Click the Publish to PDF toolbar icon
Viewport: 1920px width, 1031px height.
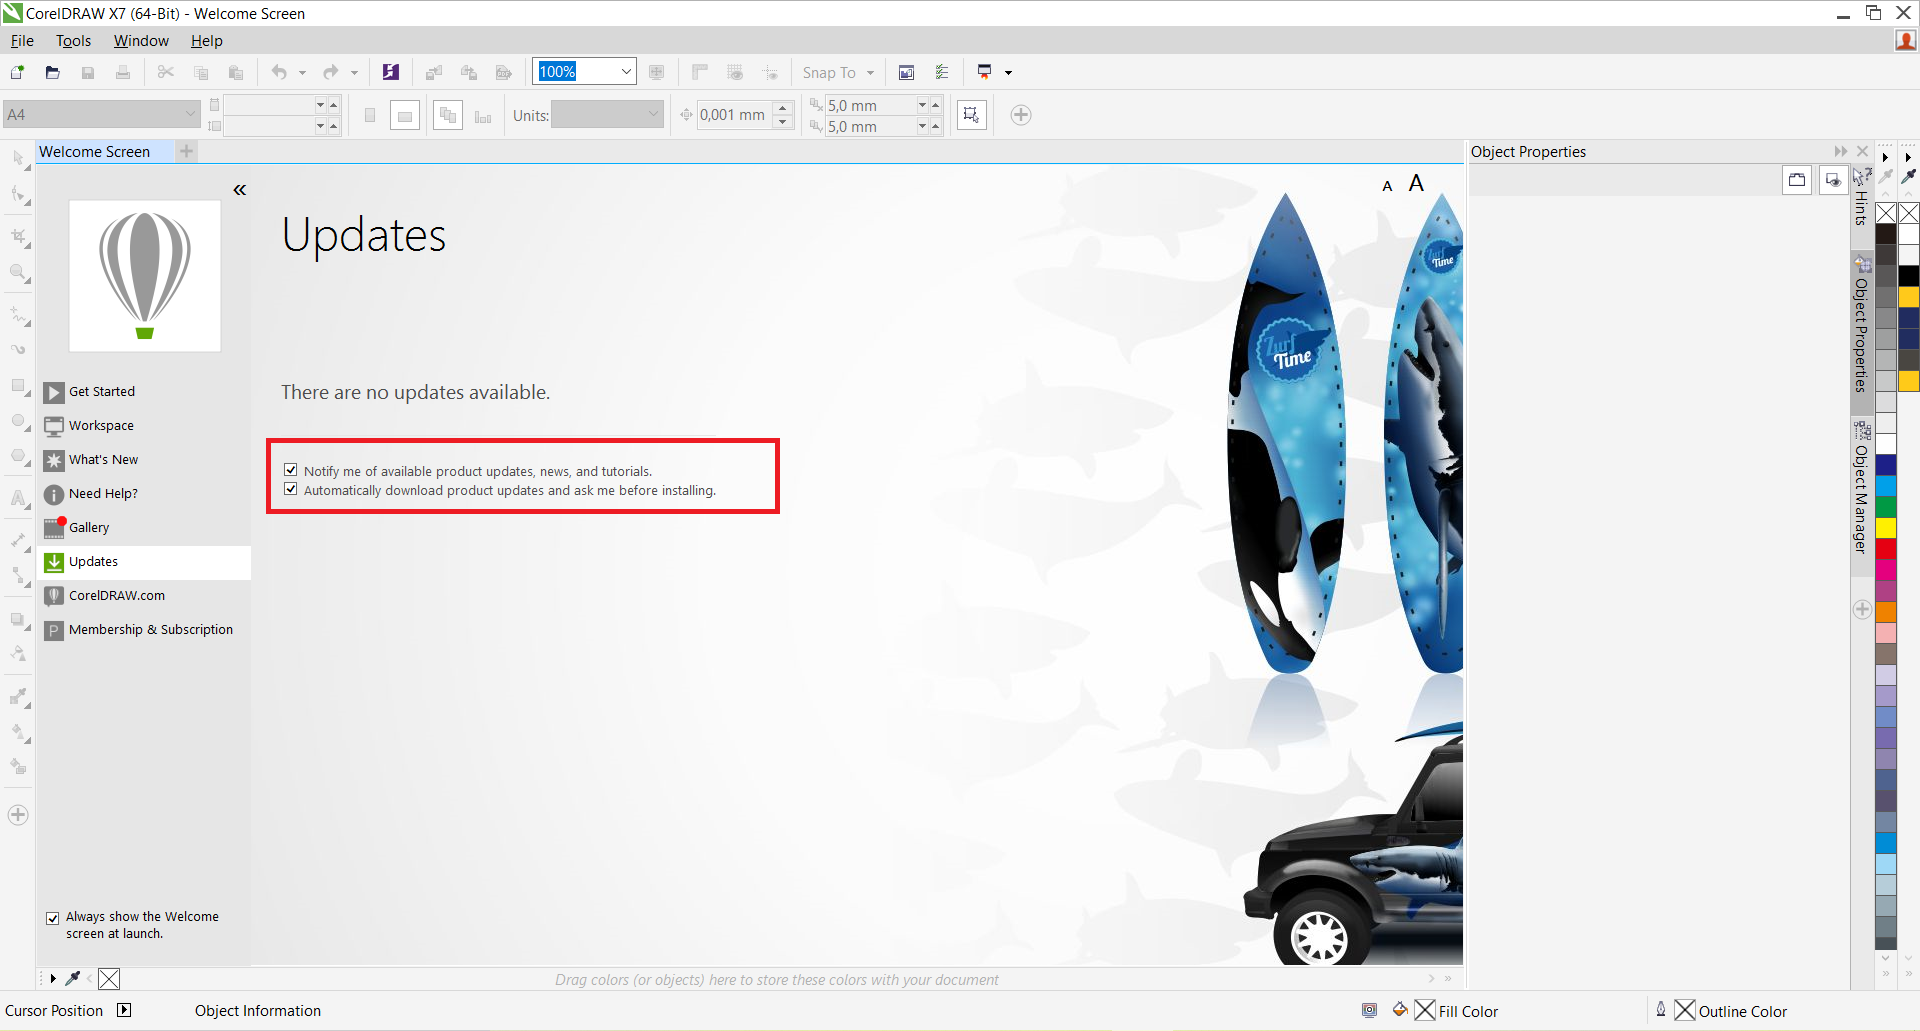[x=504, y=72]
